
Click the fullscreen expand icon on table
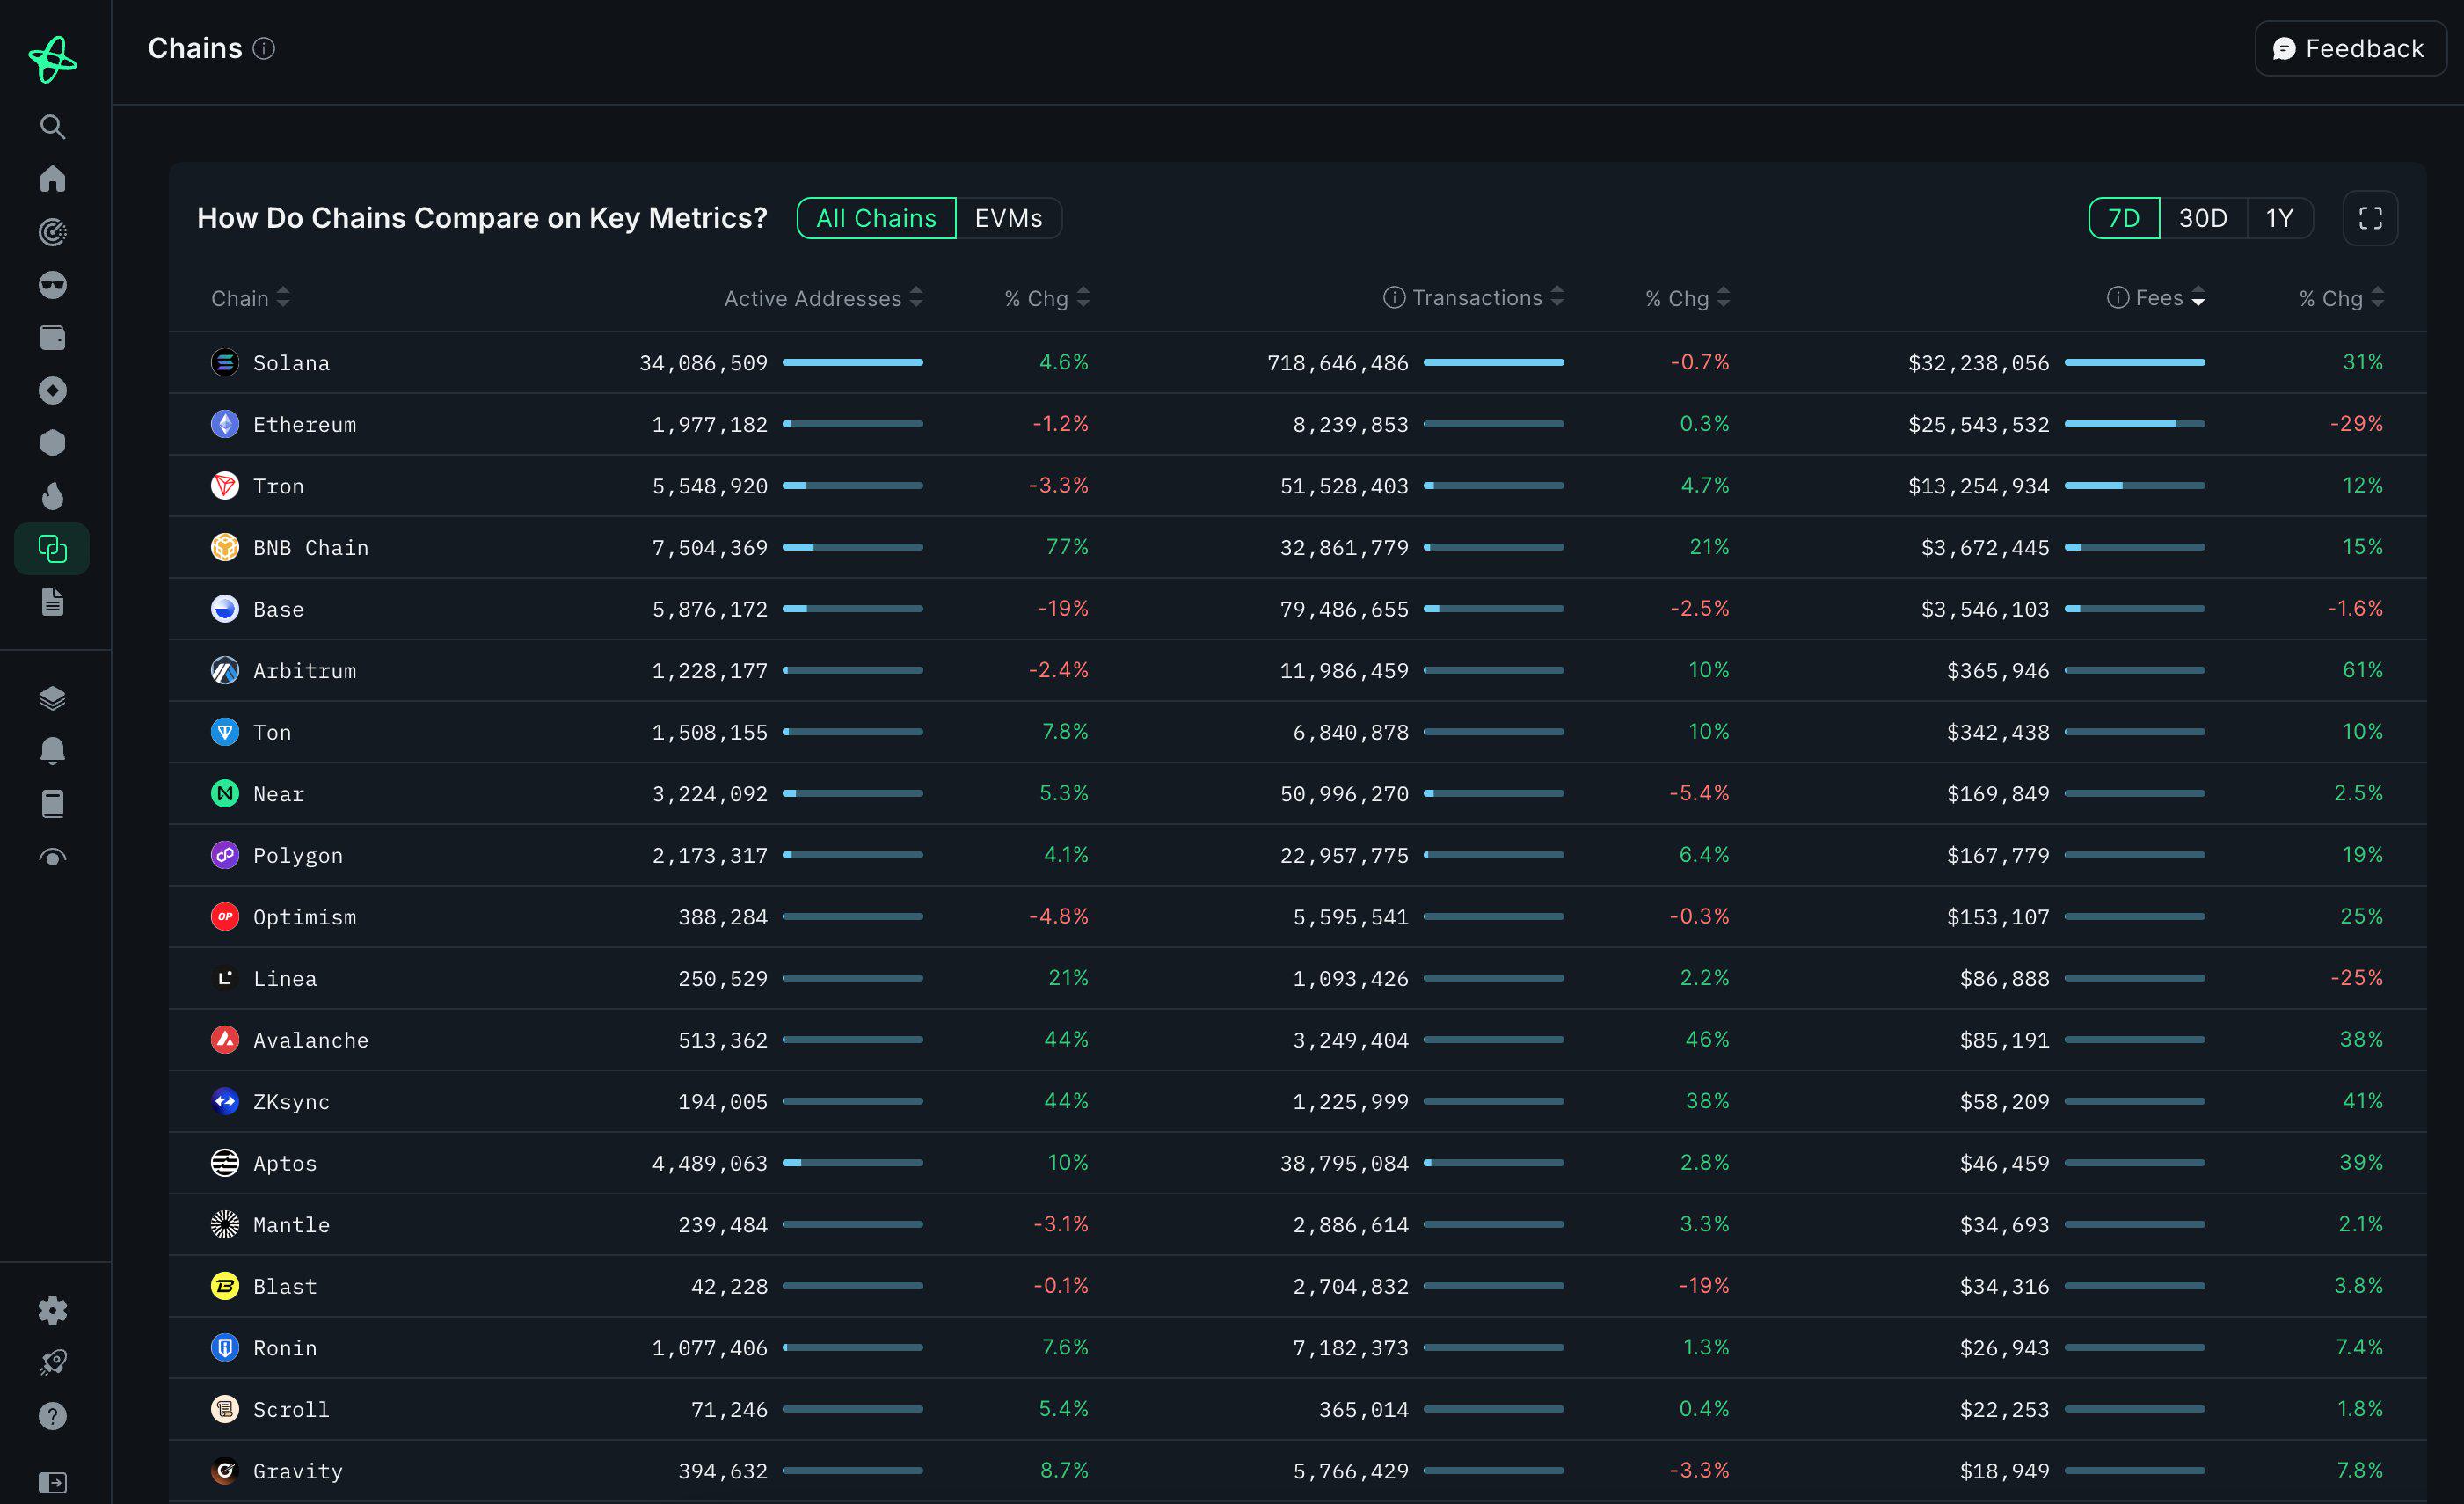(2370, 218)
